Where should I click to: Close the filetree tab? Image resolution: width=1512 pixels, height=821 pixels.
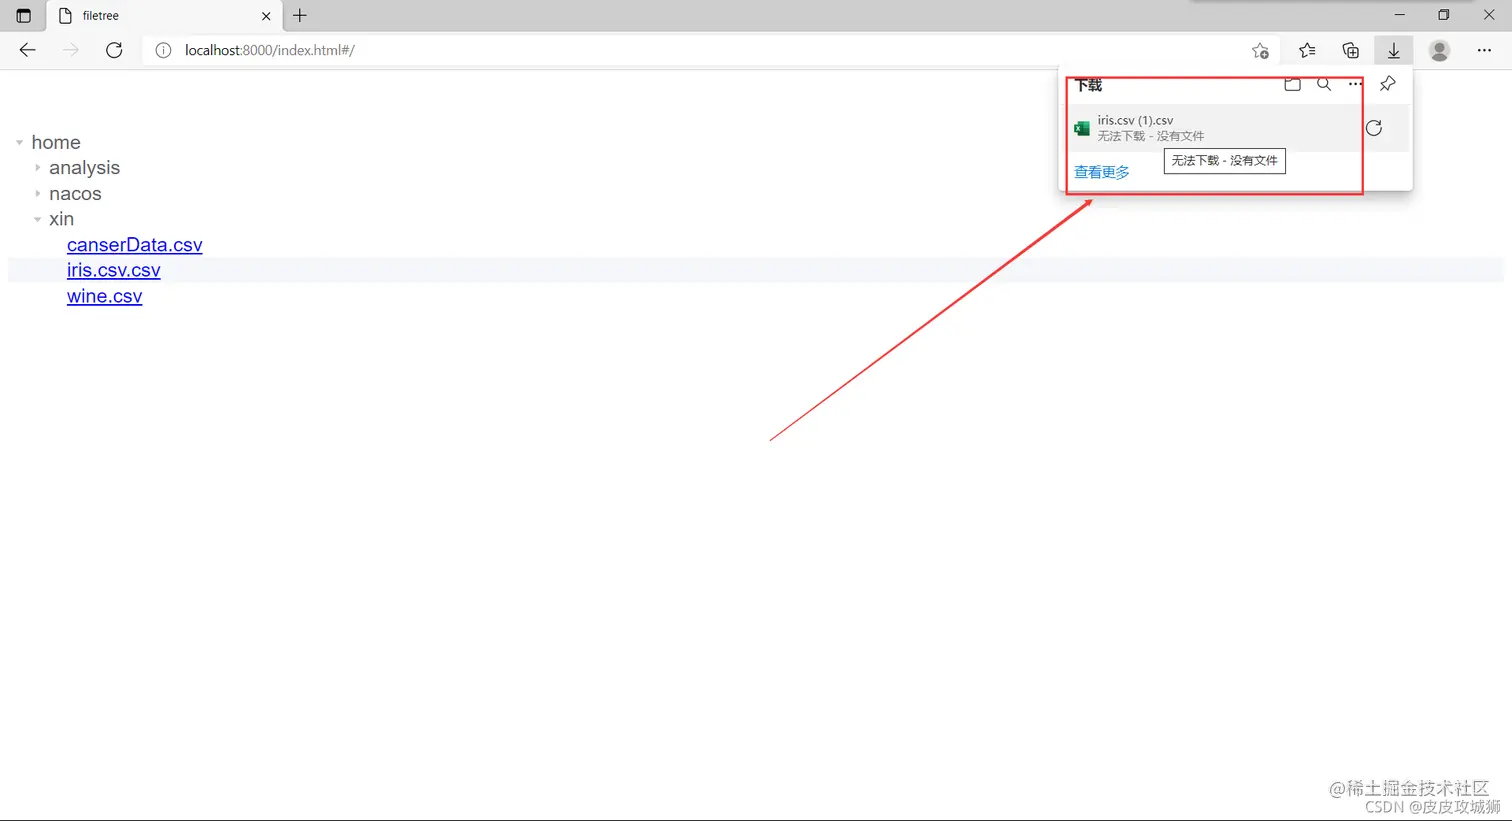point(266,16)
